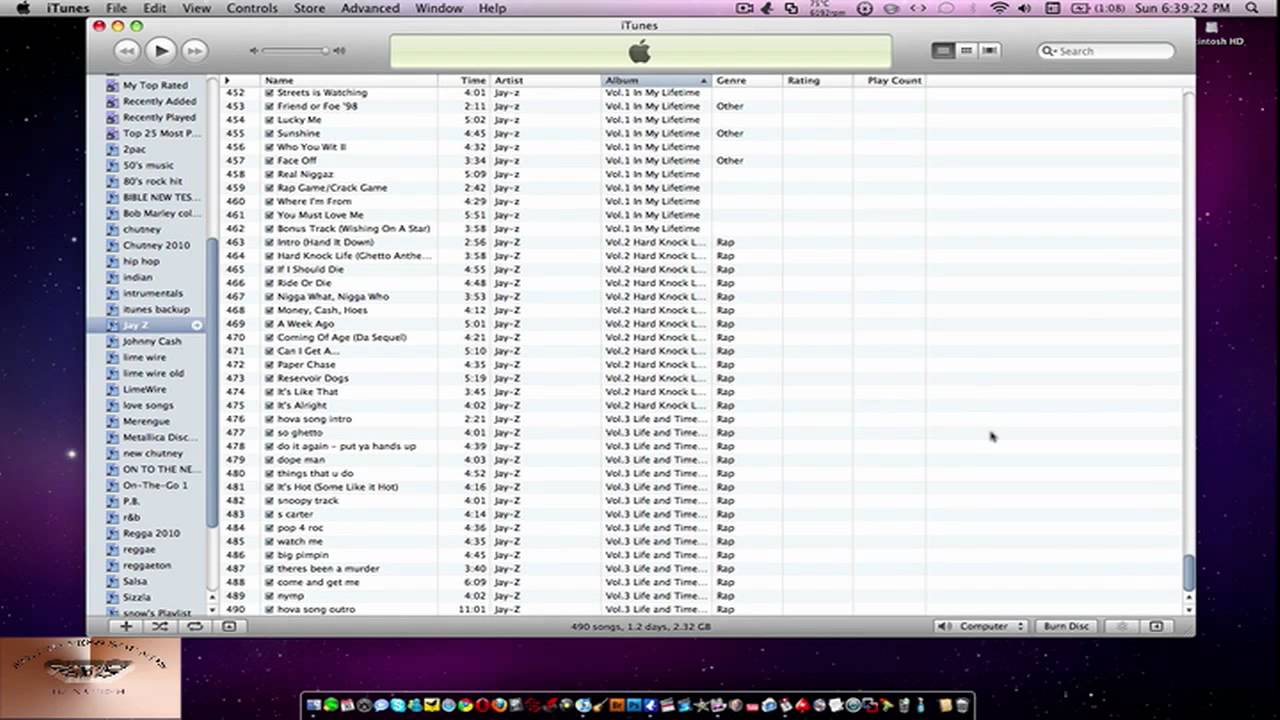Screen dimensions: 1280x720
Task: Click the Genius gear button at bottom right
Action: coord(1122,626)
